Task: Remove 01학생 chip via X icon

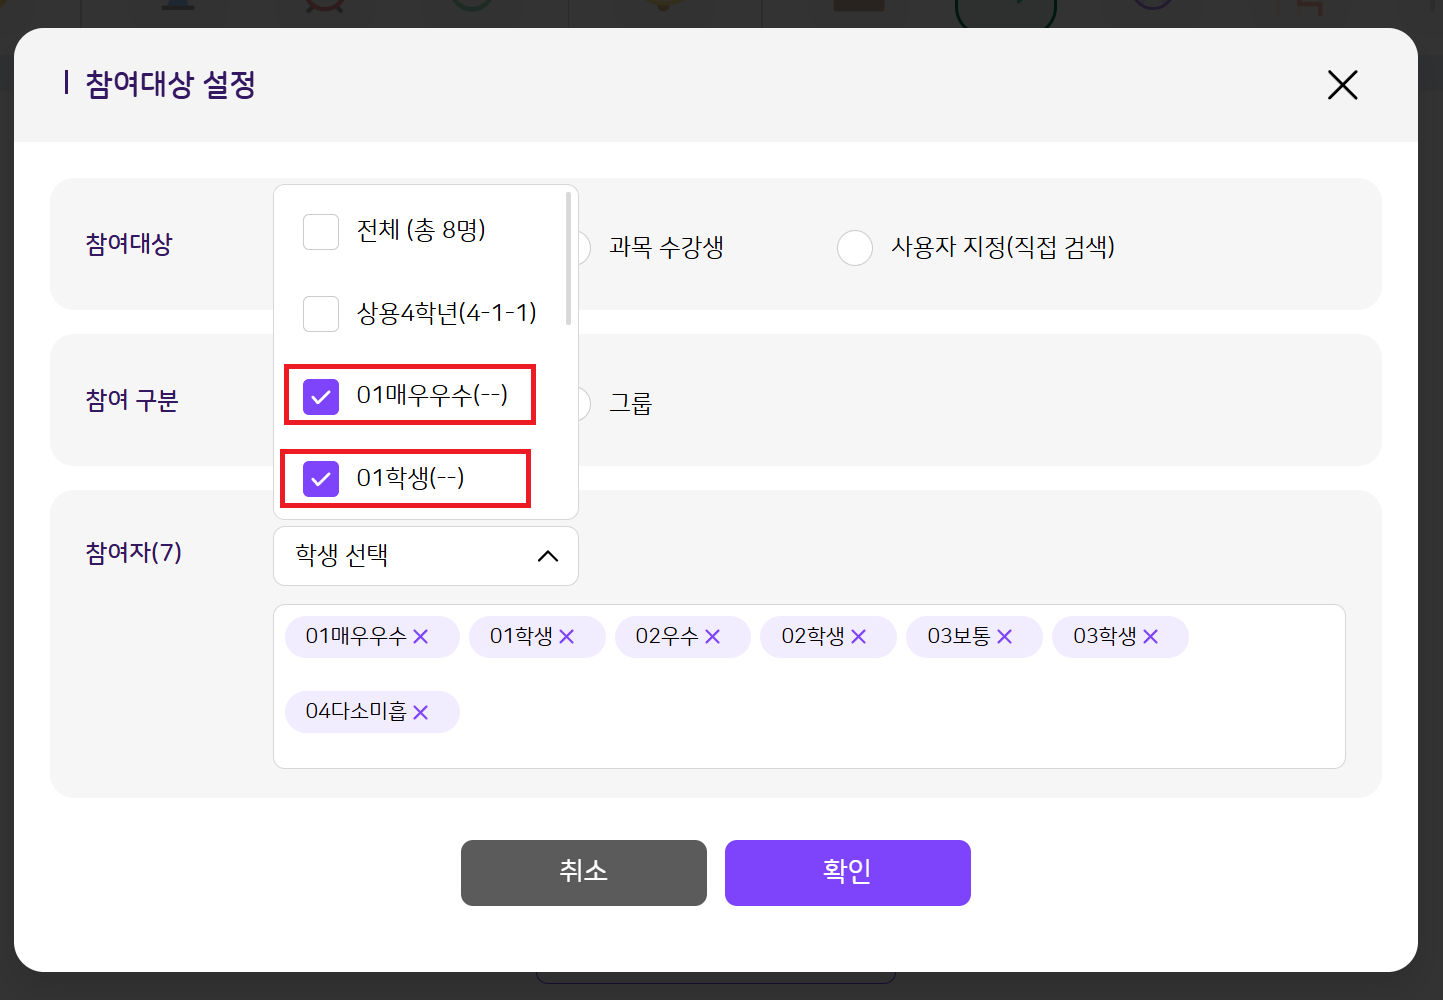Action: pyautogui.click(x=567, y=637)
